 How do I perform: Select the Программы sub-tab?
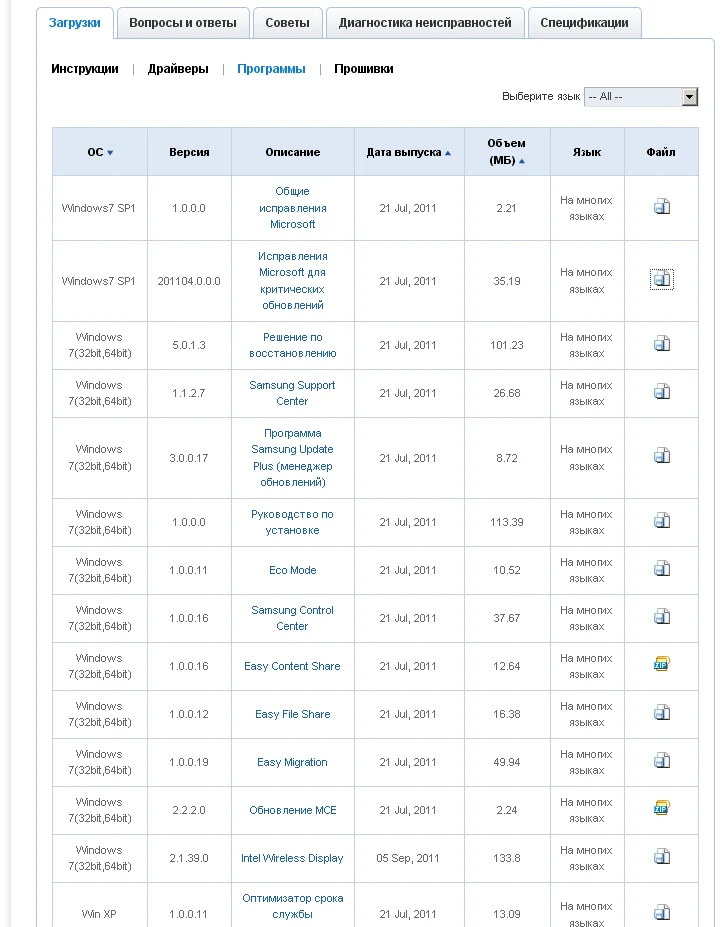[271, 69]
